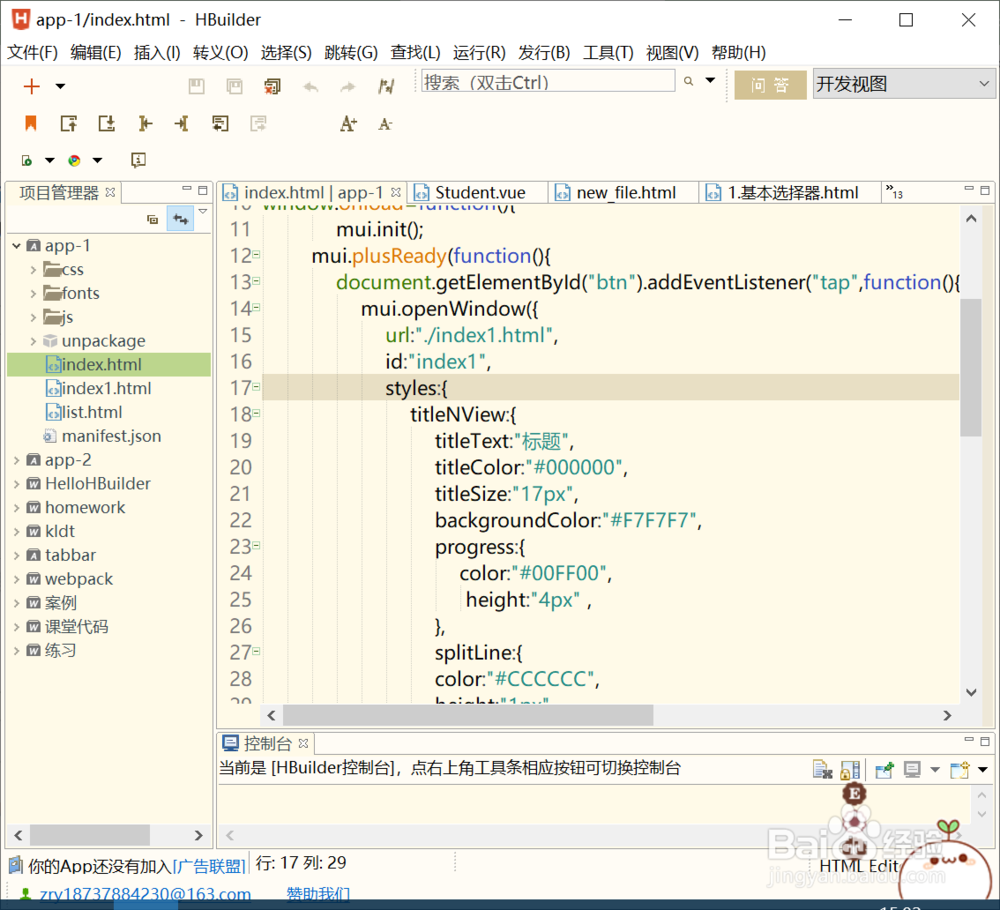Close the index.html | app-1 editor tab
The width and height of the screenshot is (1000, 910).
pos(396,192)
